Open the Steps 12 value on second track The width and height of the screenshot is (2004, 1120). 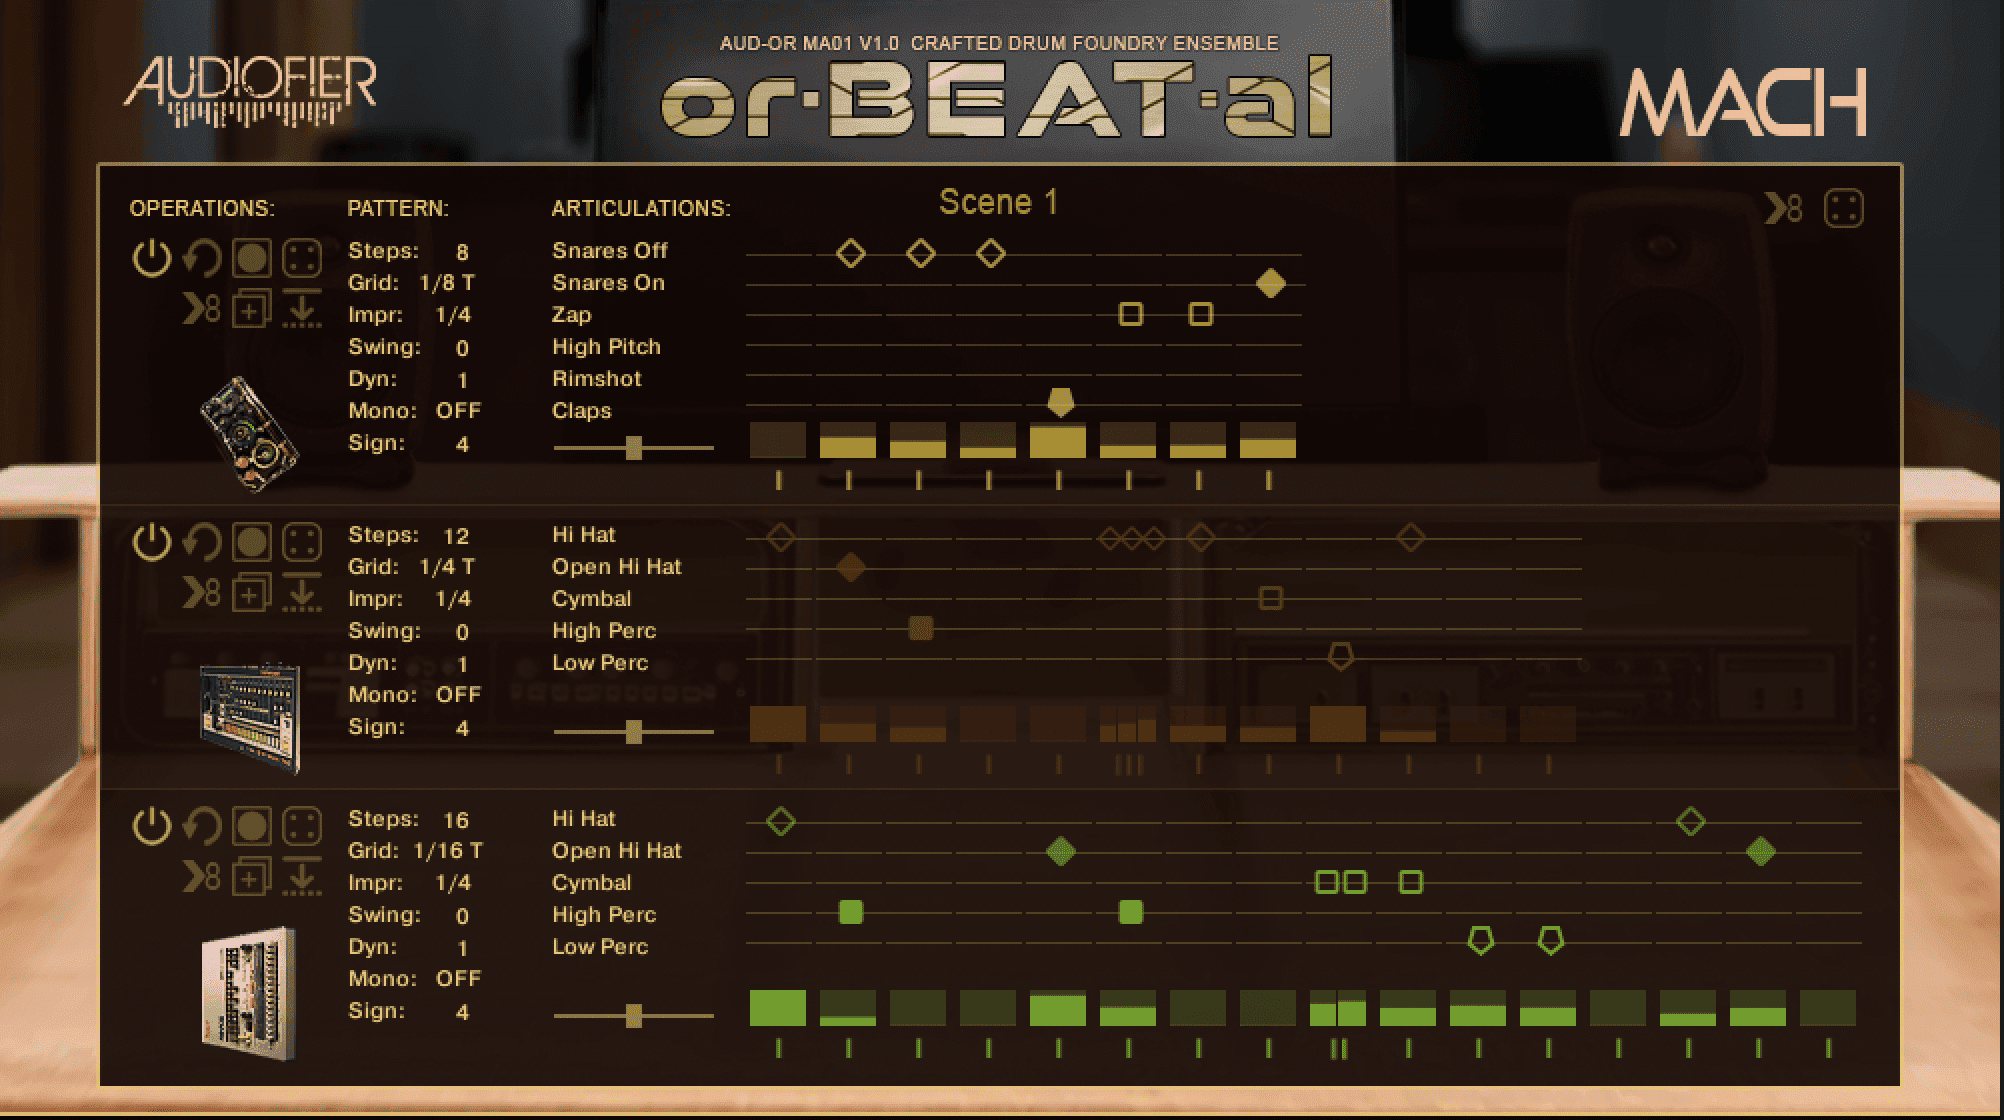click(456, 536)
